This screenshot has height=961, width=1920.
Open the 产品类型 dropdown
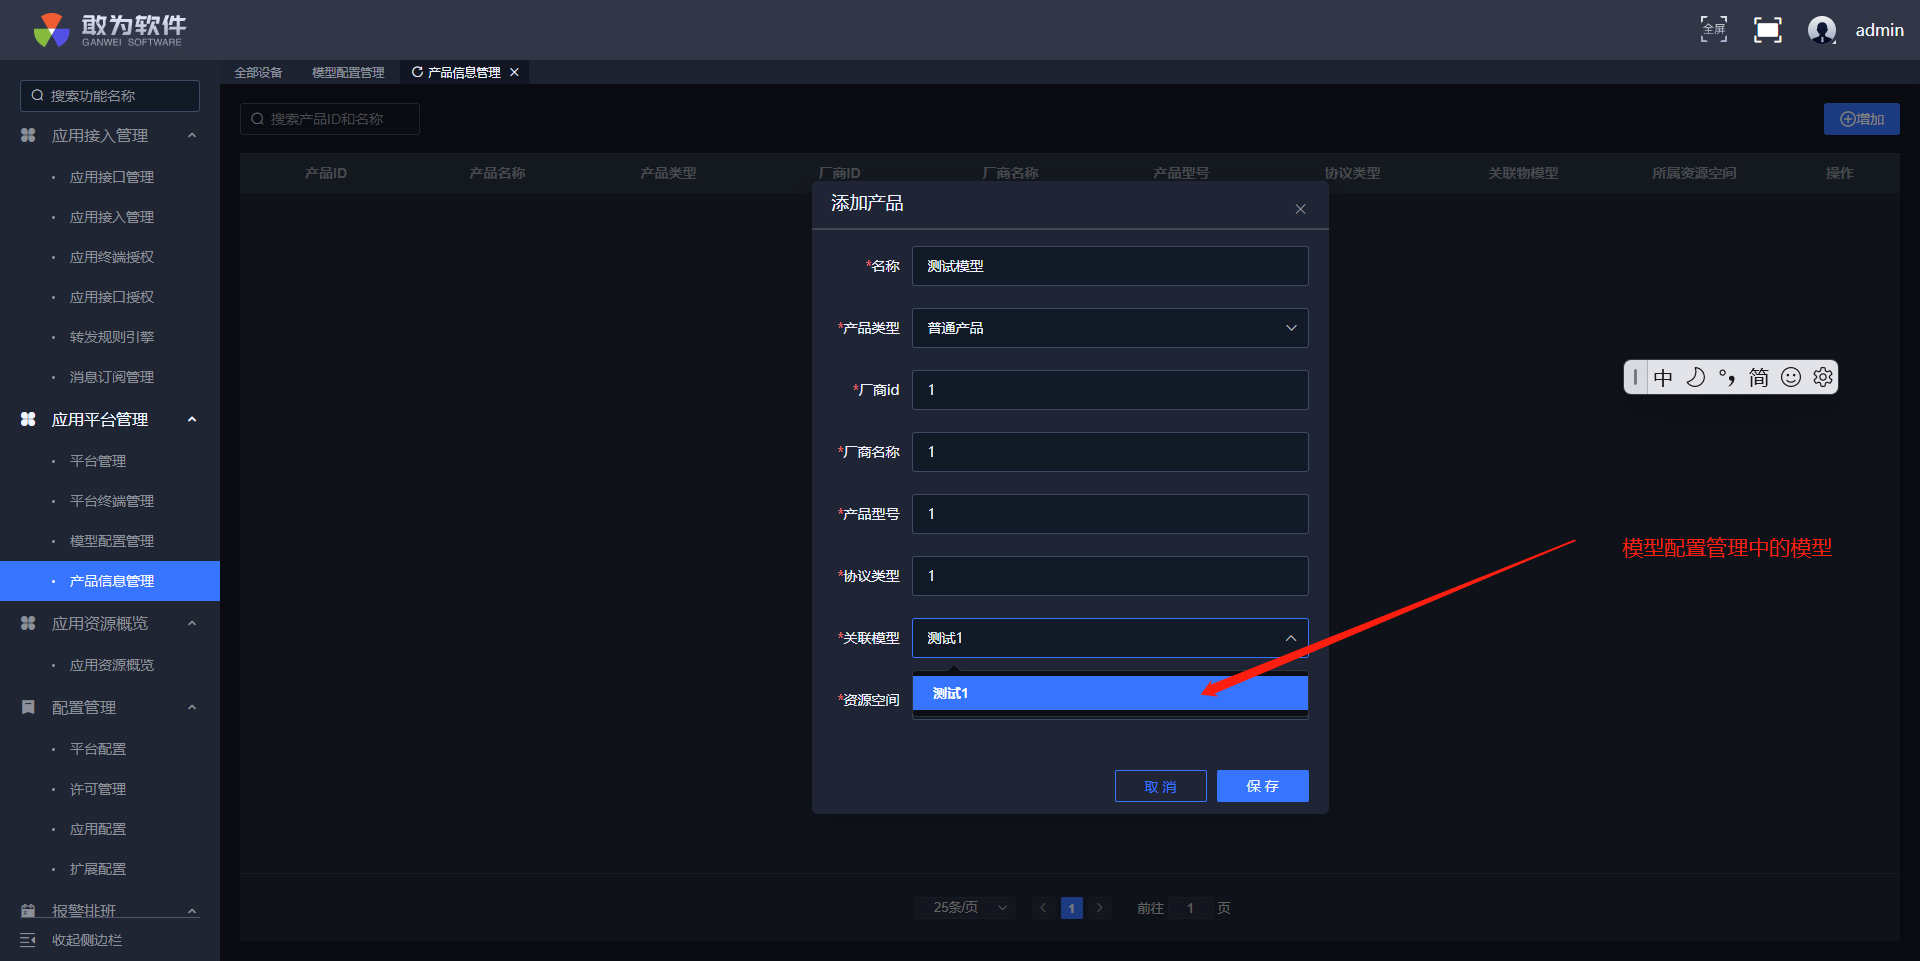[x=1110, y=328]
